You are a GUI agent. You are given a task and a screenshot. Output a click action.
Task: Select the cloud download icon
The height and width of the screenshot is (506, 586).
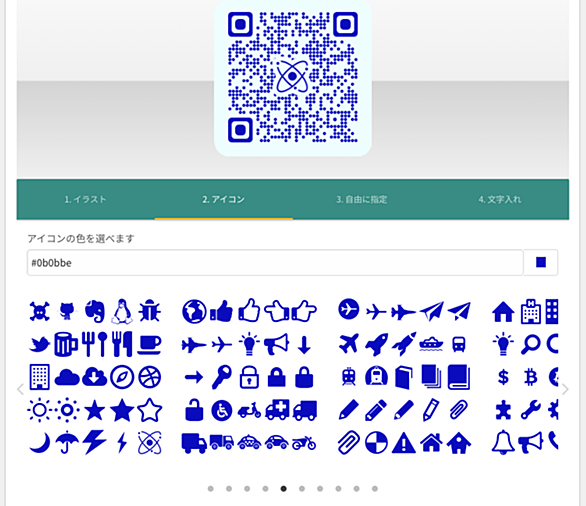[95, 377]
